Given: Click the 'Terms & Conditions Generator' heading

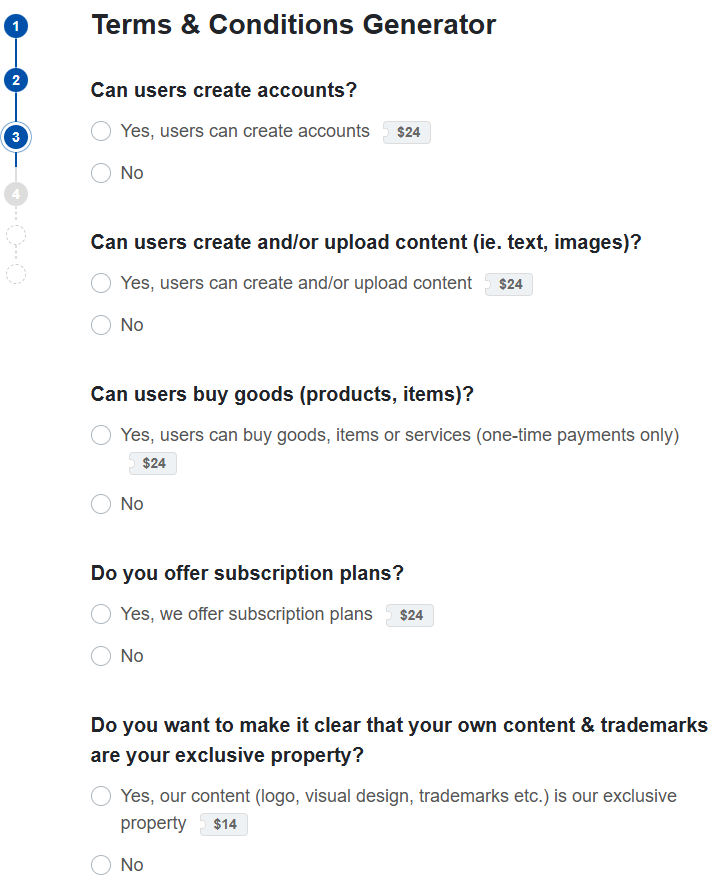Looking at the screenshot, I should tap(293, 25).
